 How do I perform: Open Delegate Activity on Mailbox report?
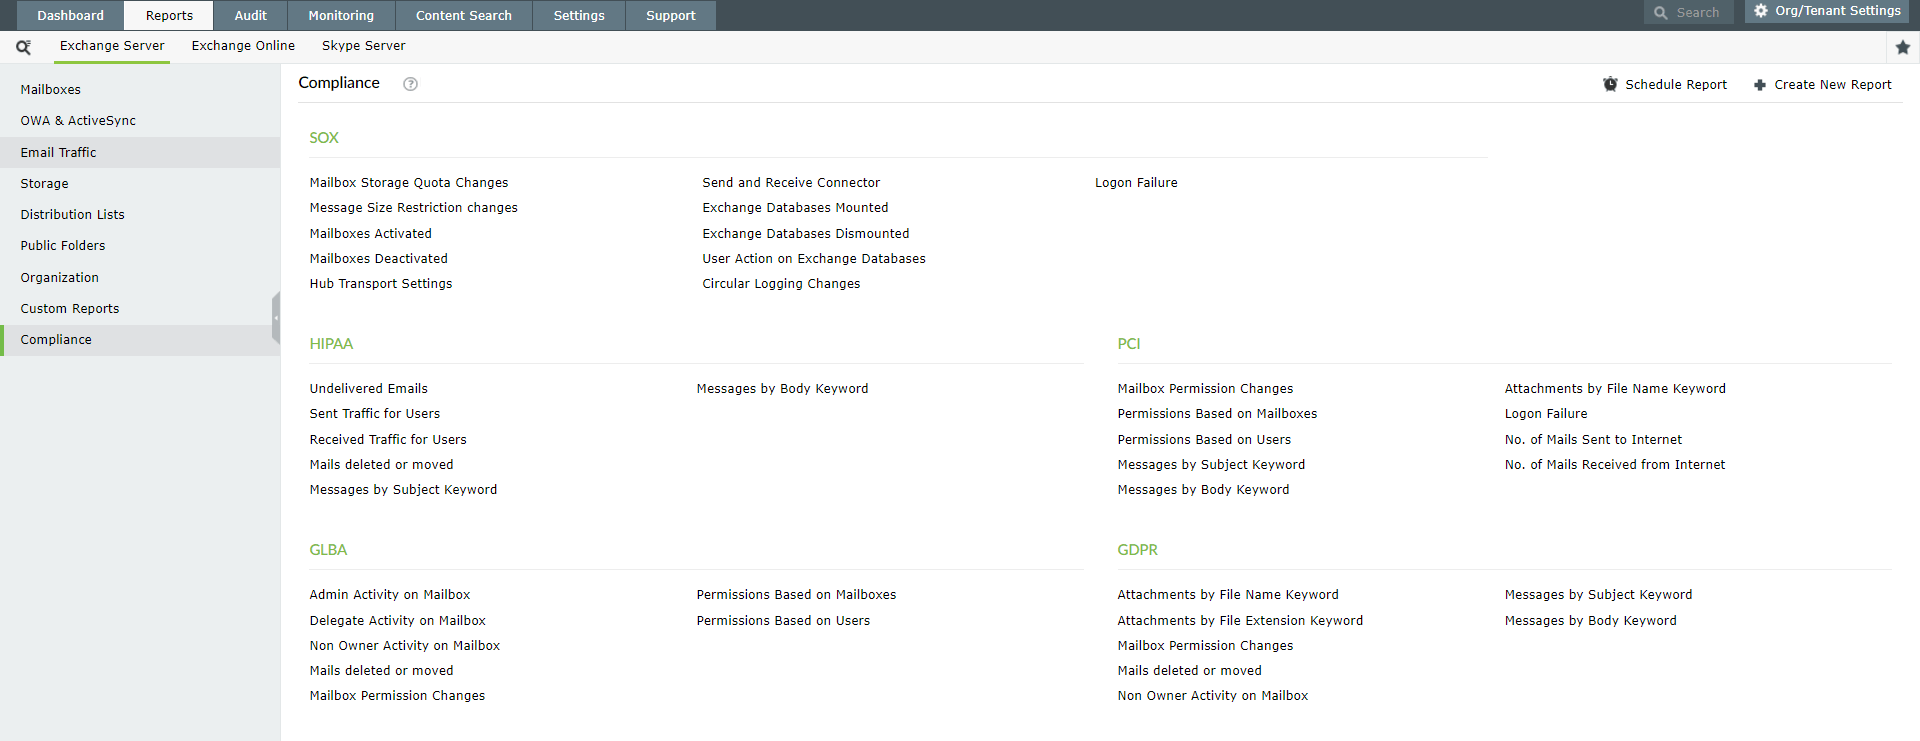pos(398,621)
